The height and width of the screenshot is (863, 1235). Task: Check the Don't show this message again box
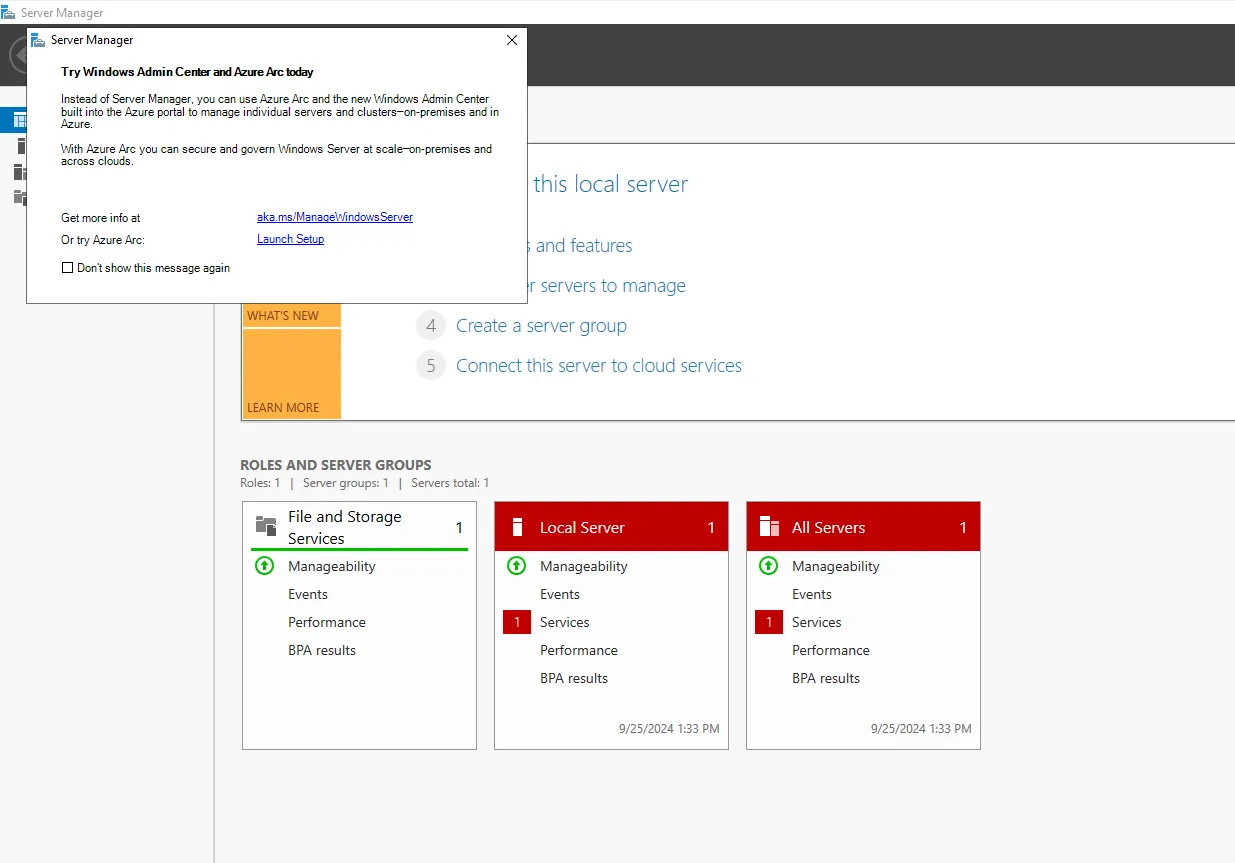[x=68, y=268]
